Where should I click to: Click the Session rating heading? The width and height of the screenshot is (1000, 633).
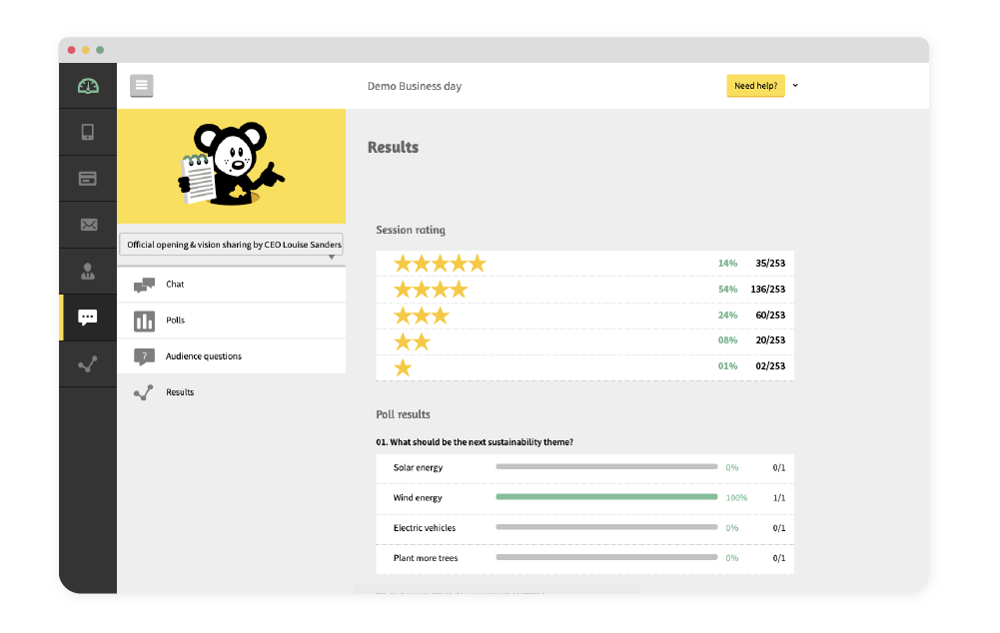click(411, 230)
